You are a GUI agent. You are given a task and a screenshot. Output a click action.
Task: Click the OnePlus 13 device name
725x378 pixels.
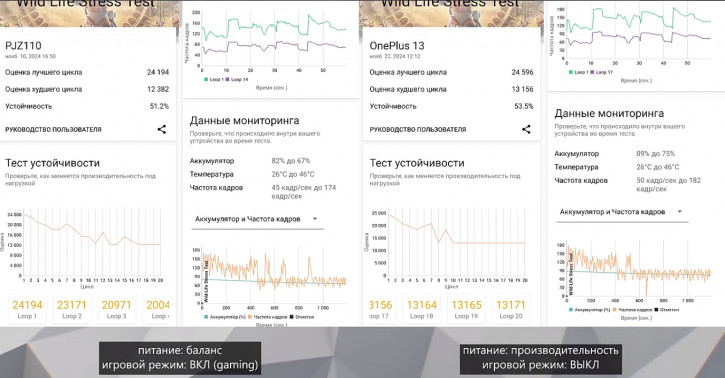tap(397, 46)
